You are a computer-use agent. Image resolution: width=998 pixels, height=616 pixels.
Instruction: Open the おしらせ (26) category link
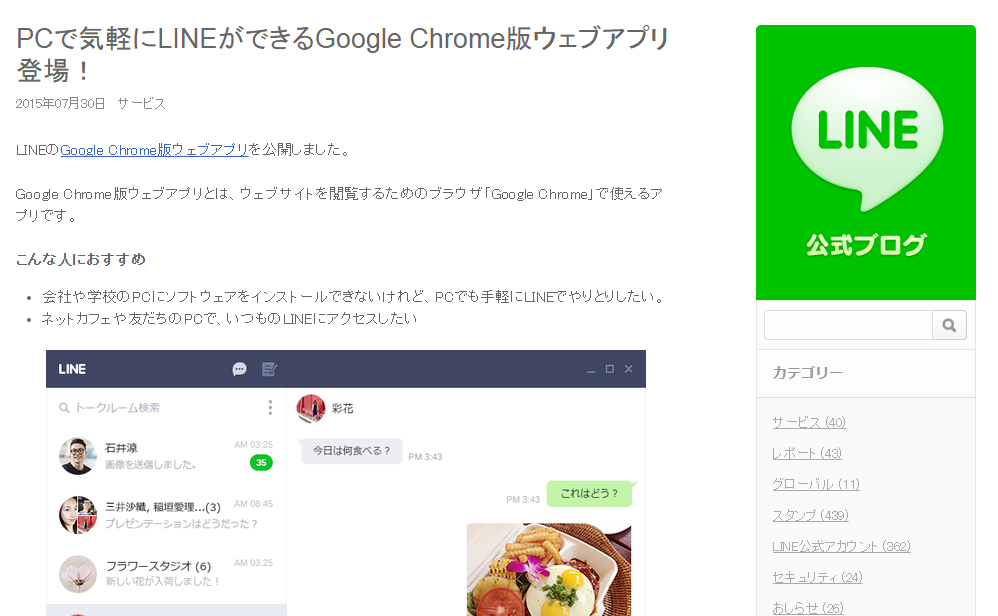[808, 608]
